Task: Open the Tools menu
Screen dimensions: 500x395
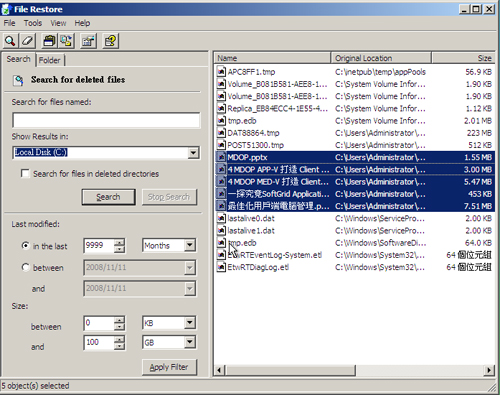Action: [x=33, y=23]
